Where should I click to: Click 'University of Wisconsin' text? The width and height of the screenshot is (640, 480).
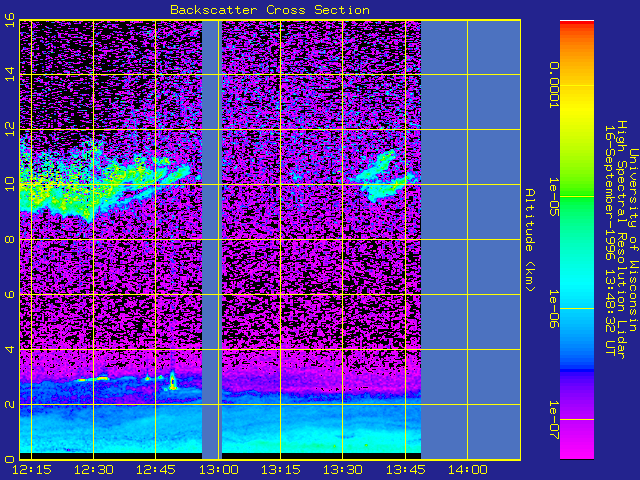point(633,240)
